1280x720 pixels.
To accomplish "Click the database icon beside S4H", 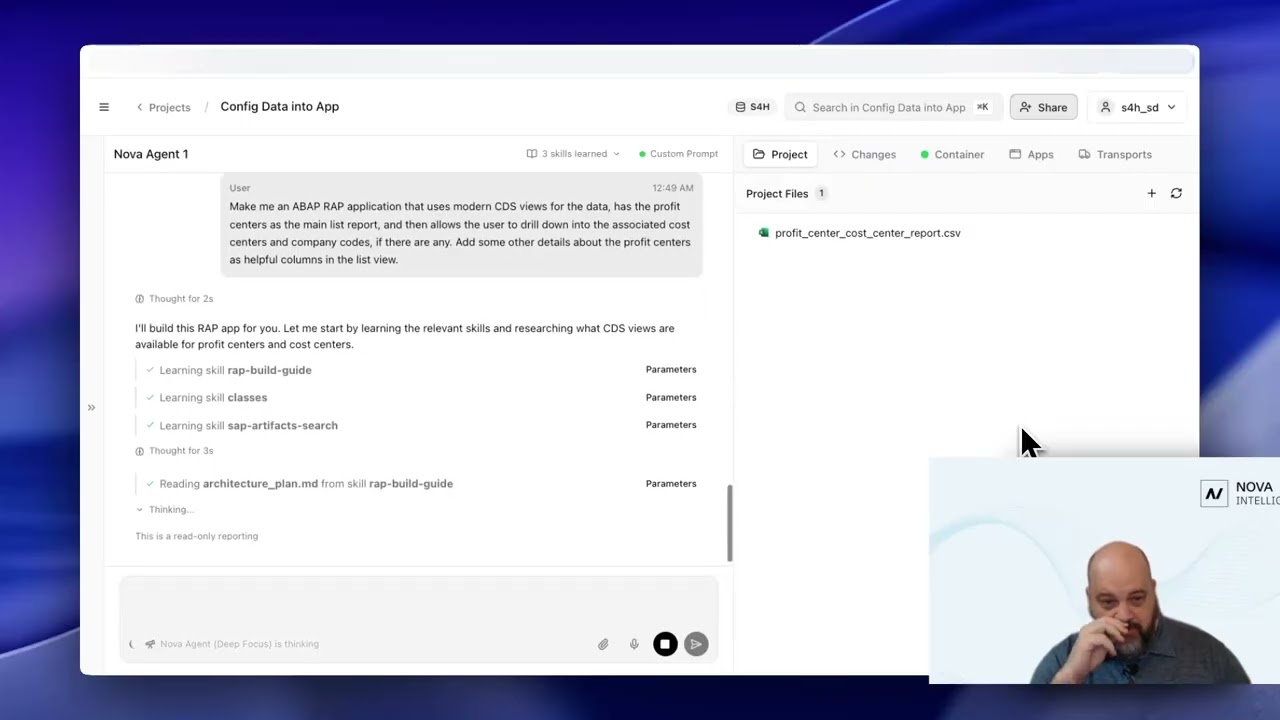I will pyautogui.click(x=740, y=107).
